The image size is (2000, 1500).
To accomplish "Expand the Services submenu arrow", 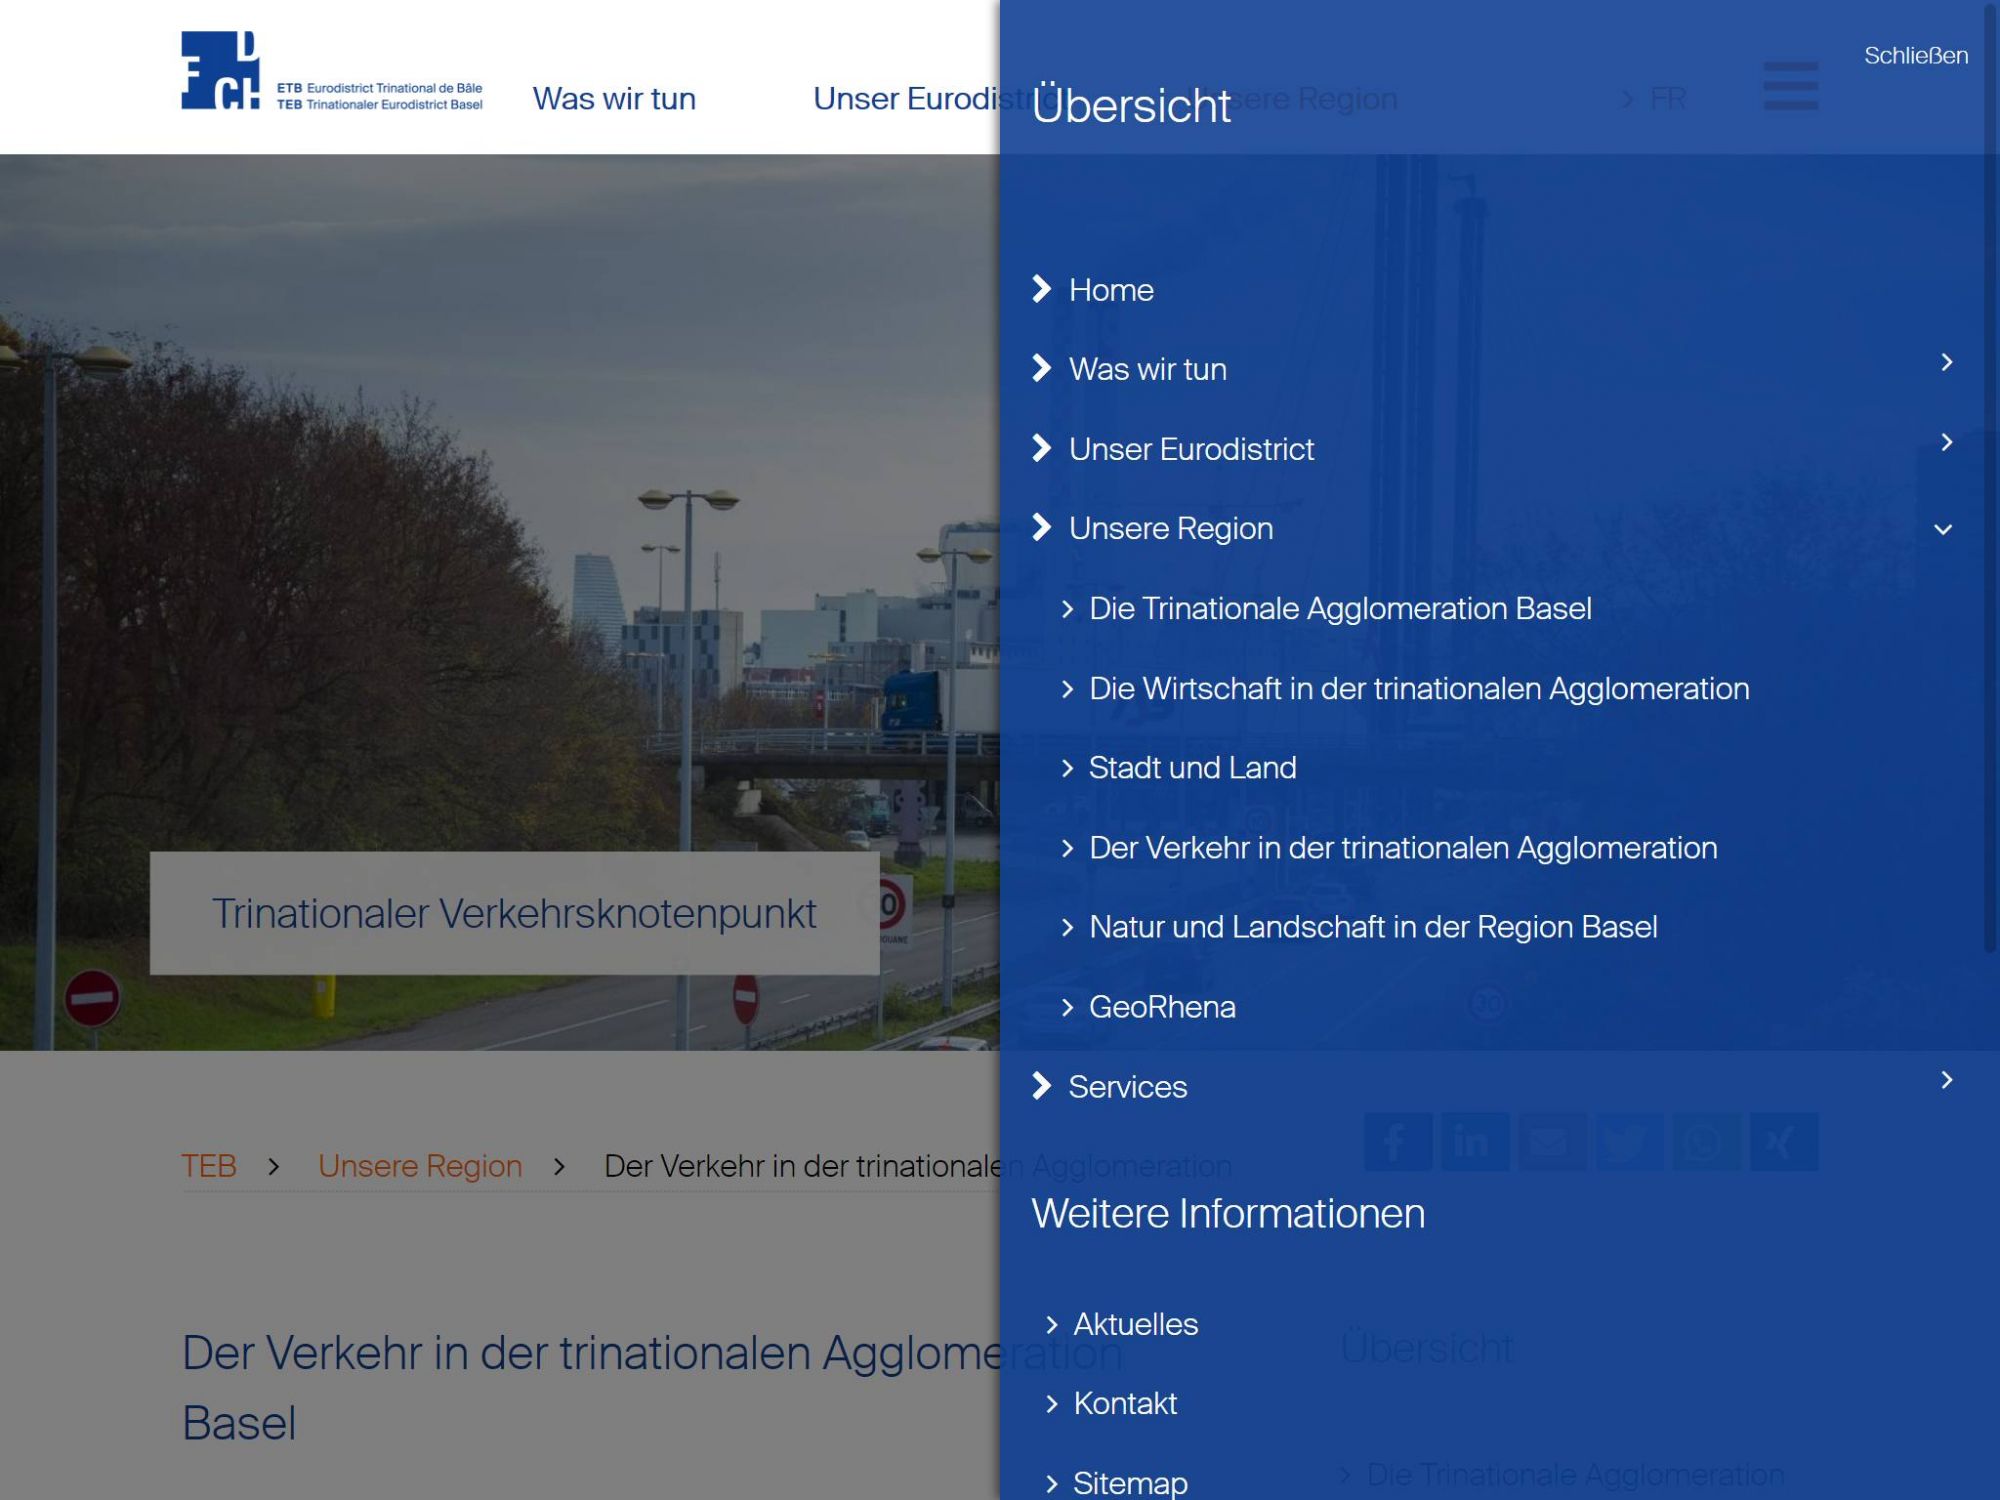I will 1945,1081.
